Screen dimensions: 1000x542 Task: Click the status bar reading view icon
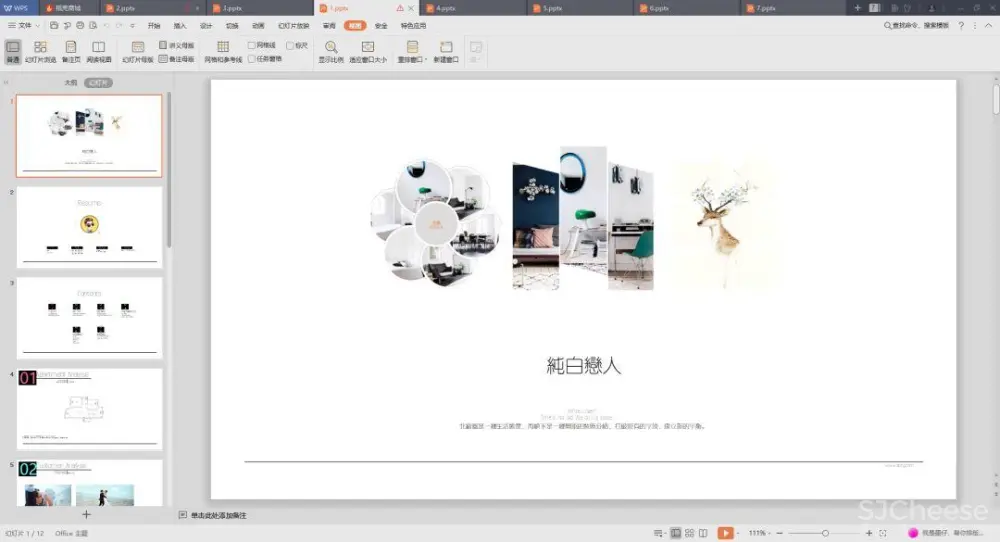(x=703, y=532)
